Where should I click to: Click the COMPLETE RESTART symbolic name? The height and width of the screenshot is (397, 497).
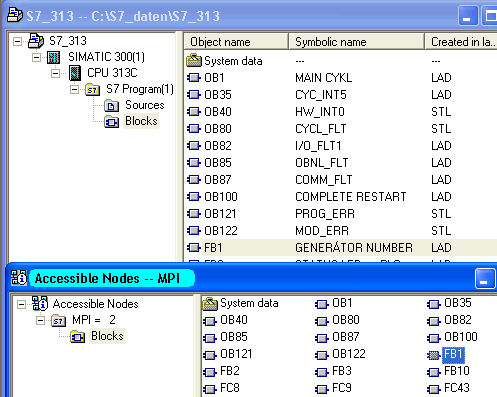[351, 197]
